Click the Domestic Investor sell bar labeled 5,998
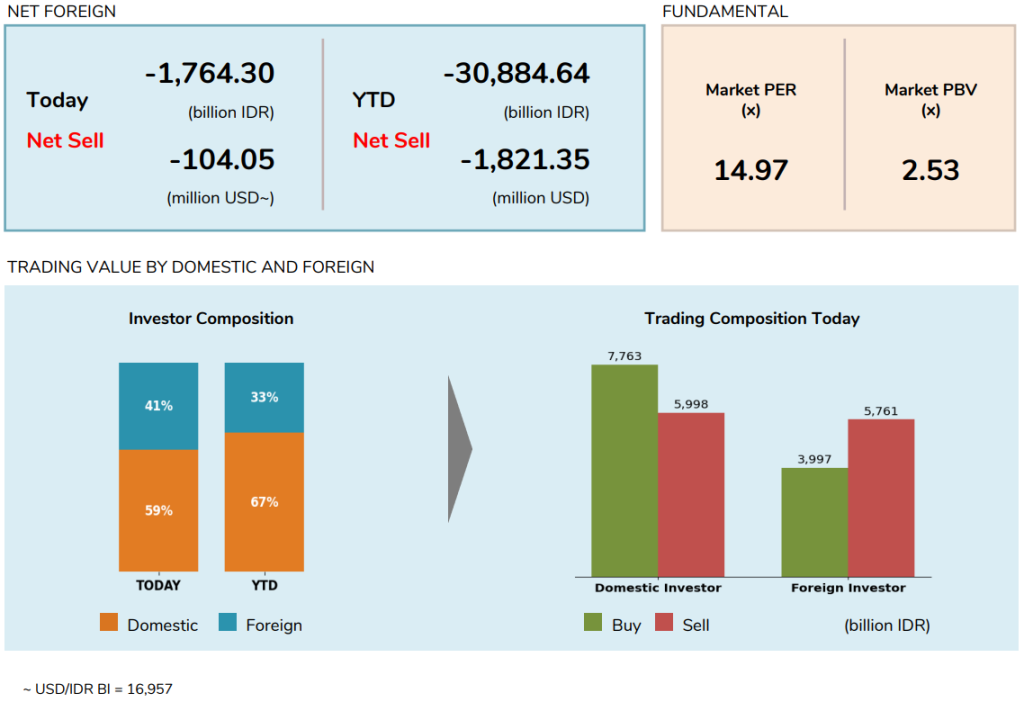The width and height of the screenshot is (1024, 702). pyautogui.click(x=691, y=494)
